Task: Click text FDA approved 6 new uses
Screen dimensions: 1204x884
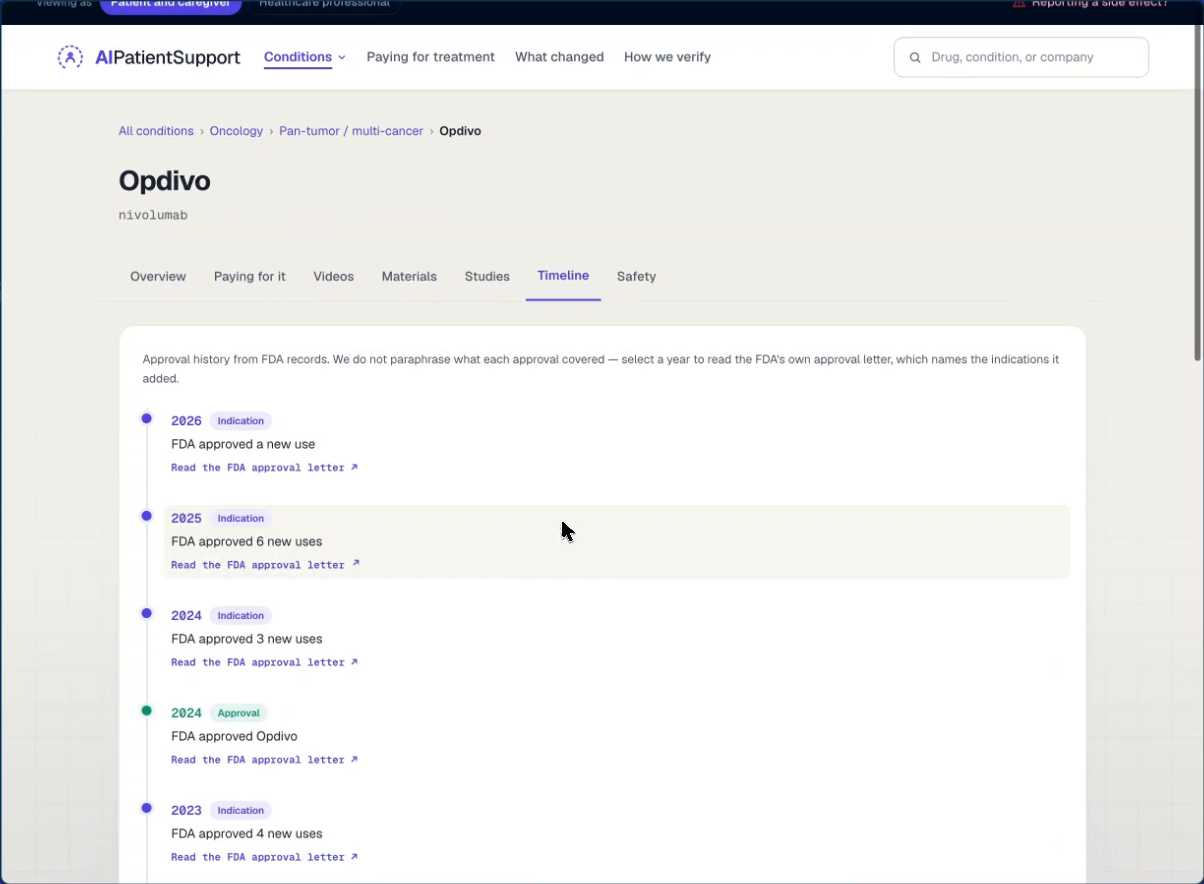Action: click(x=247, y=541)
